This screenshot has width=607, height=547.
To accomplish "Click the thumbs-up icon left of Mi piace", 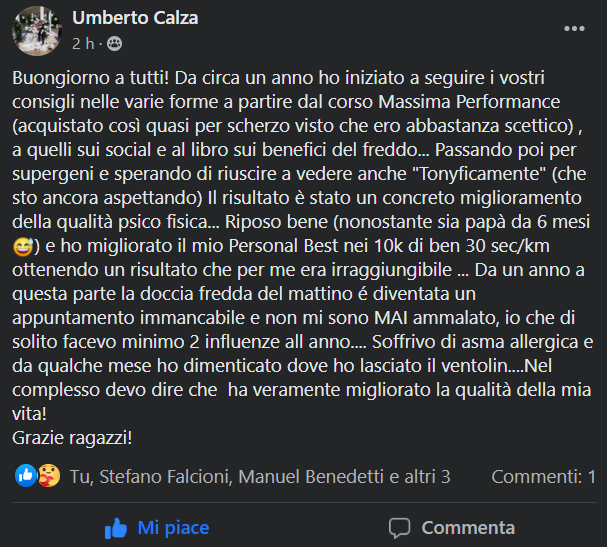I will [x=117, y=527].
